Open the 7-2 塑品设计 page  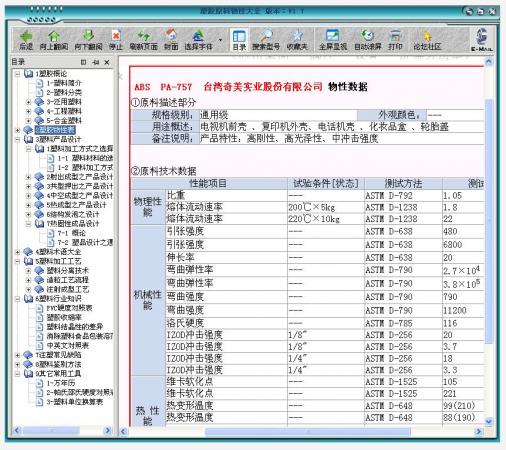85,242
